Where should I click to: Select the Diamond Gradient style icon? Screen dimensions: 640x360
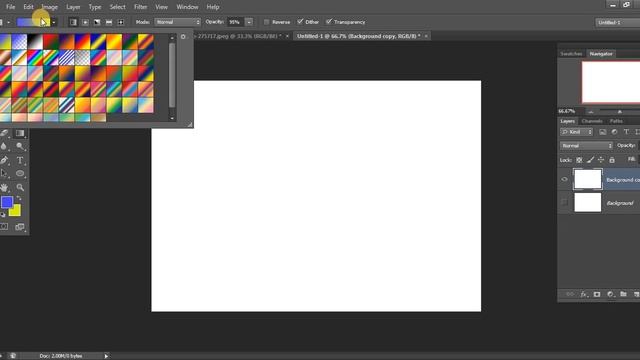pyautogui.click(x=120, y=22)
